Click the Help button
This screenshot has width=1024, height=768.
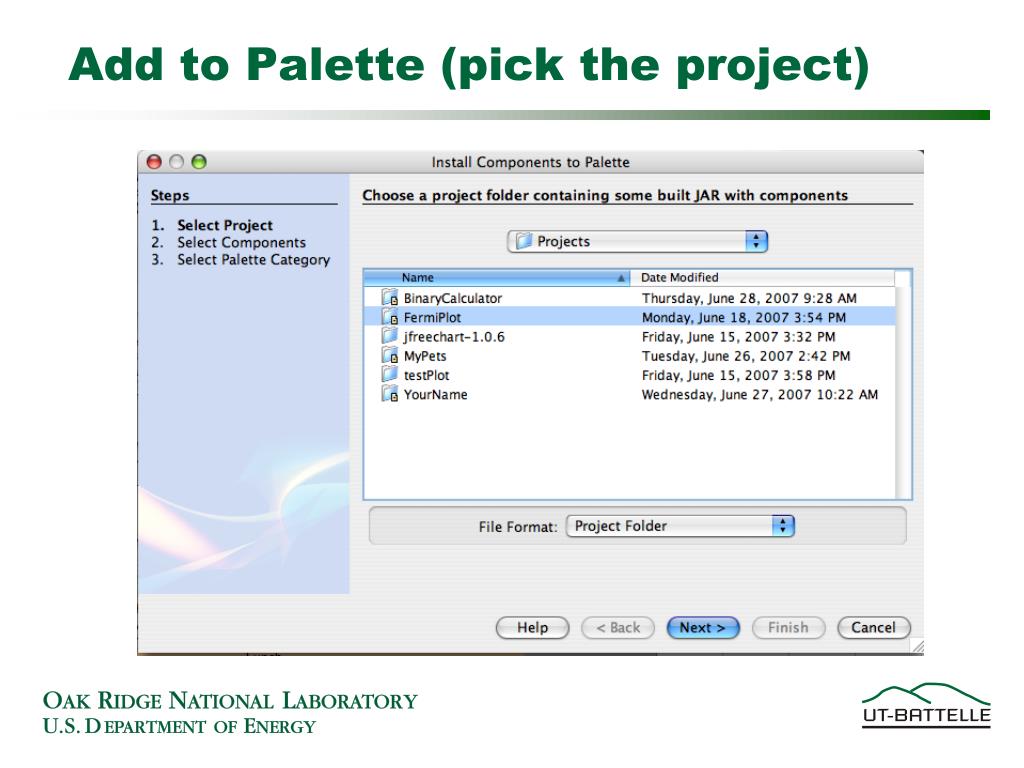(532, 628)
